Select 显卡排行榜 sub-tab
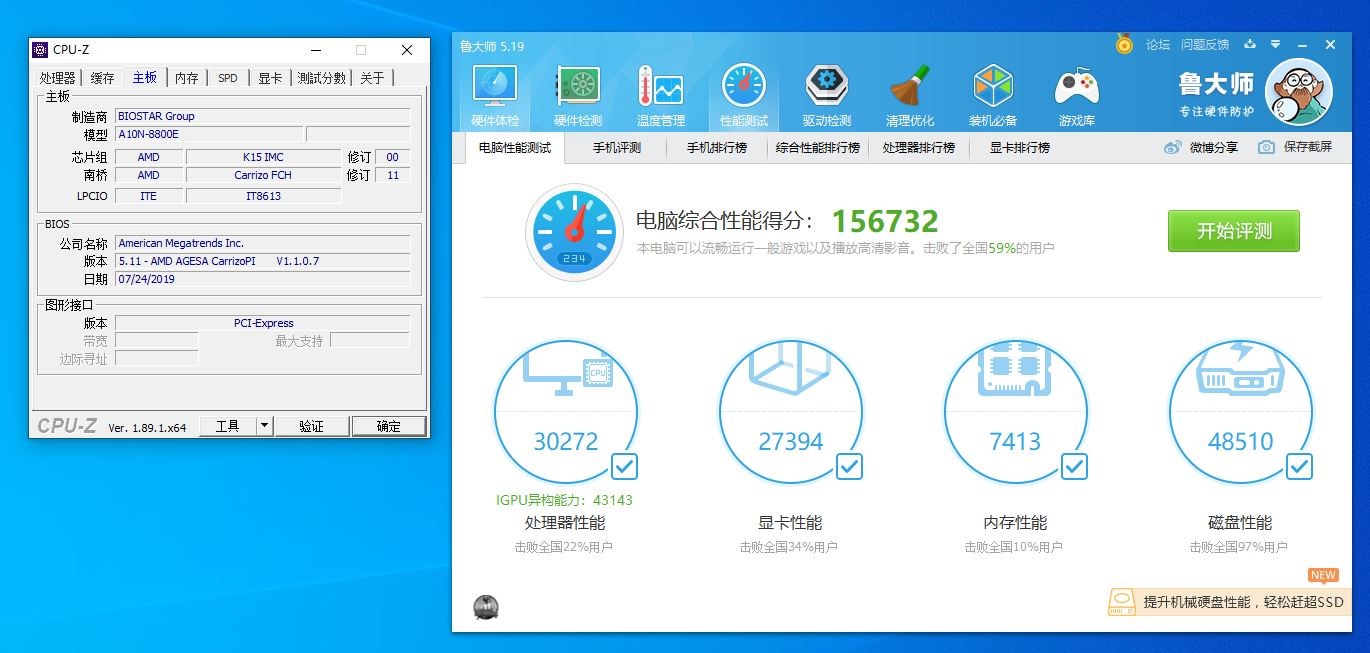 tap(1020, 148)
